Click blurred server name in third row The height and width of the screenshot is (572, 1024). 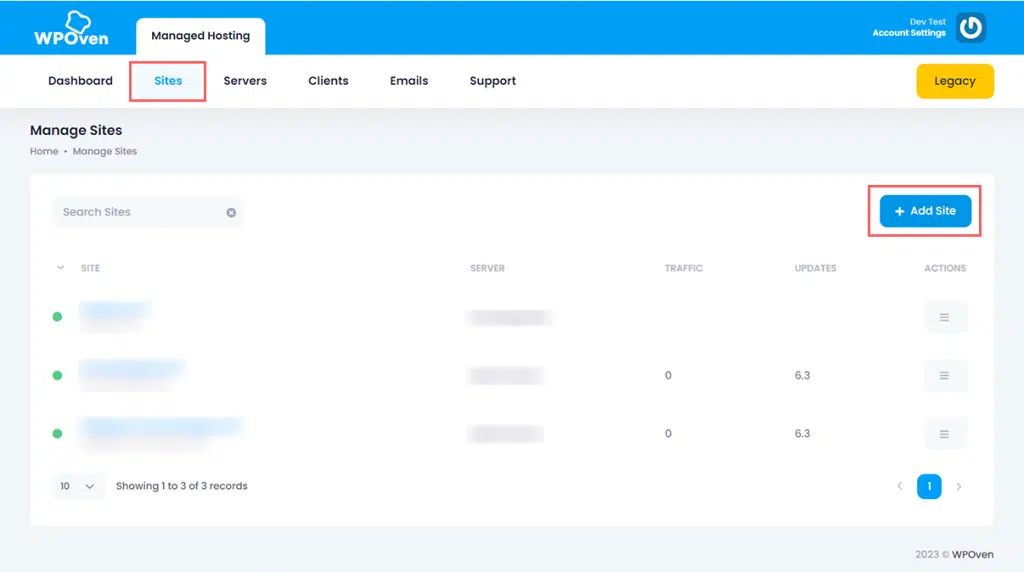point(505,434)
